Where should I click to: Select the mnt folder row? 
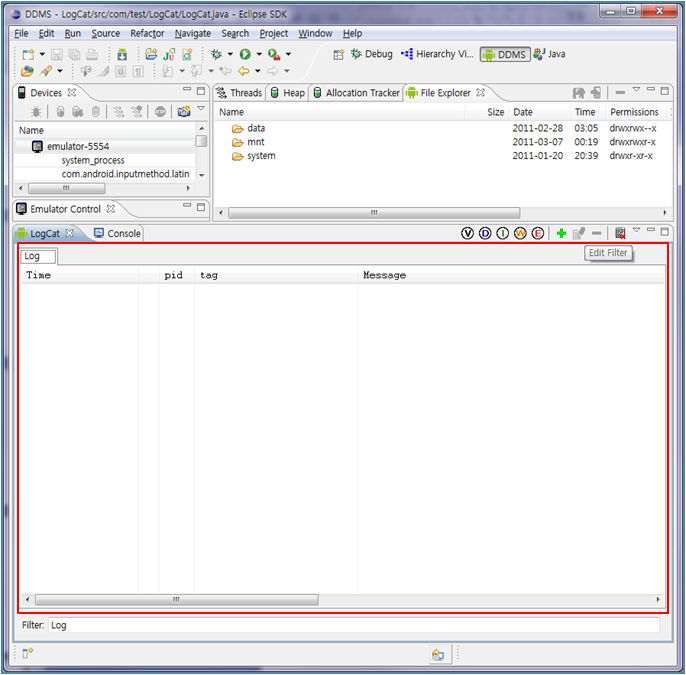[x=443, y=142]
